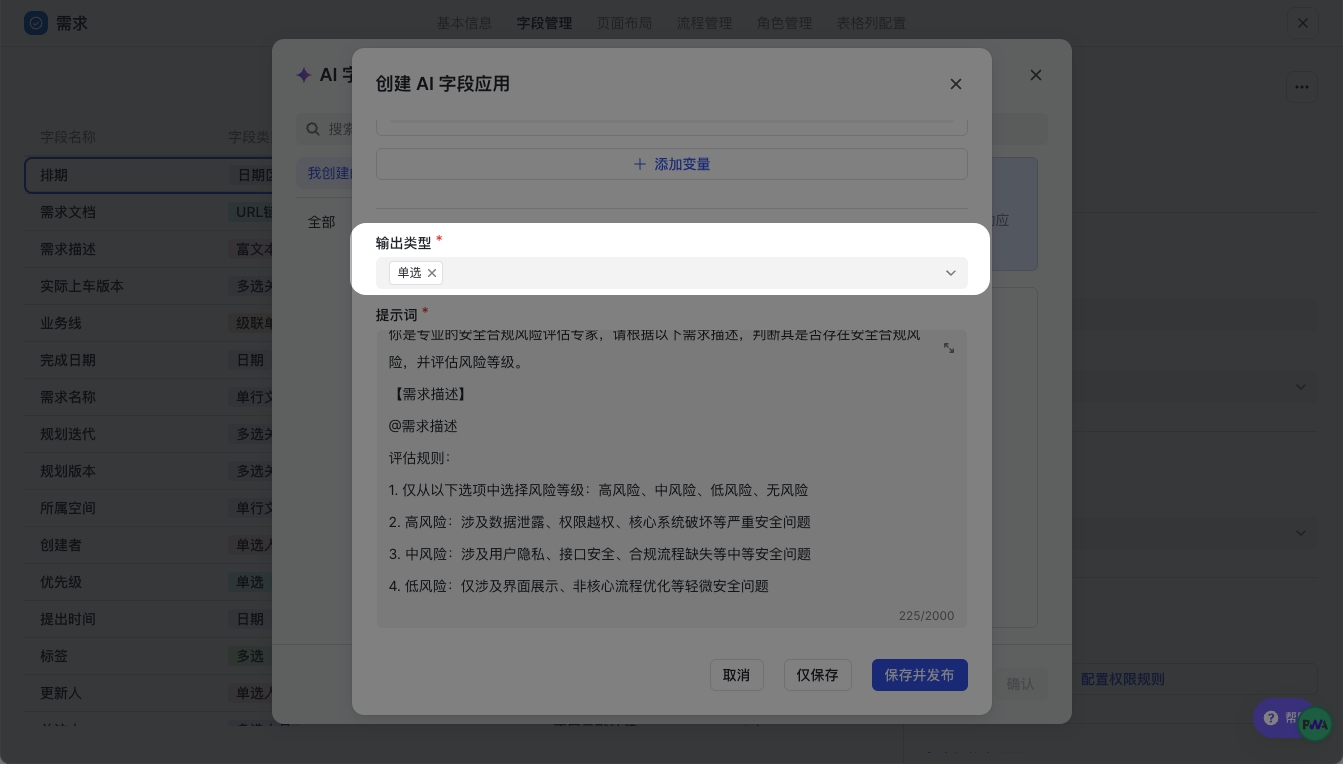Viewport: 1343px width, 764px height.
Task: Select the 需求描述 field row
Action: [149, 249]
